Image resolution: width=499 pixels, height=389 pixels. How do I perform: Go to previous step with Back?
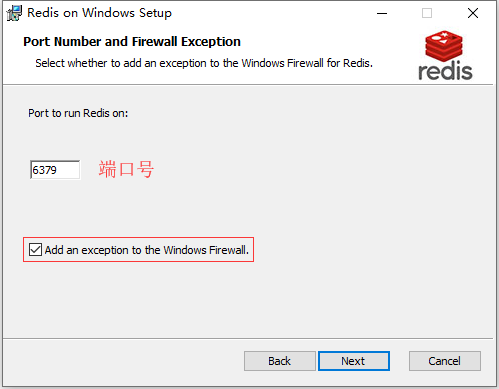pos(280,361)
